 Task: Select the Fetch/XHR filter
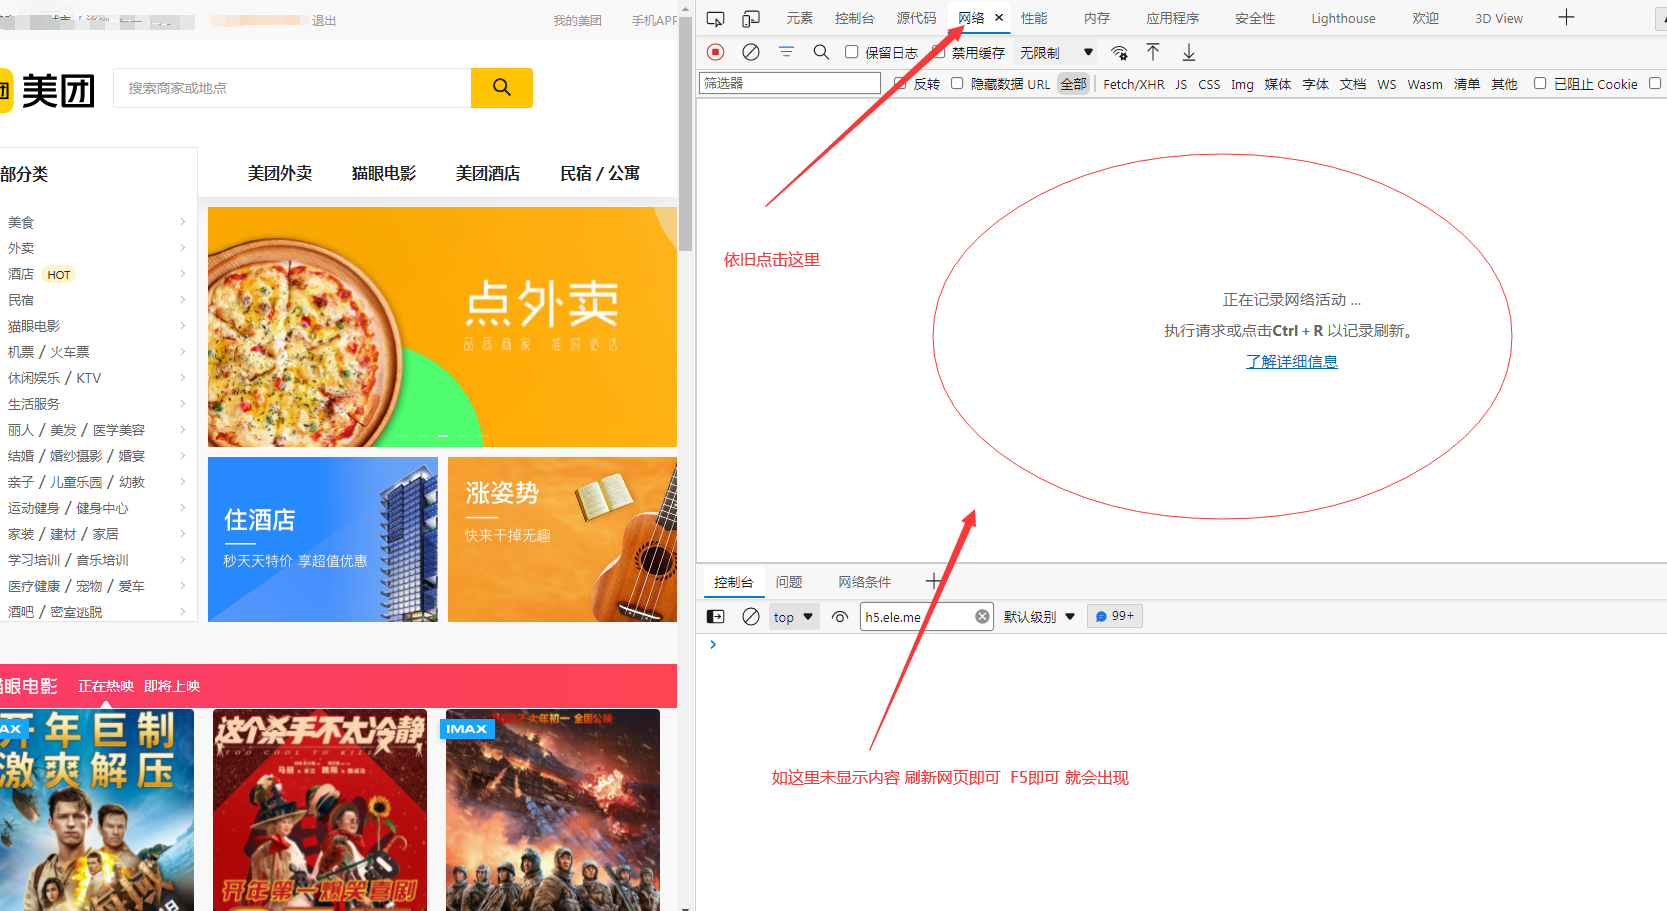click(x=1133, y=84)
